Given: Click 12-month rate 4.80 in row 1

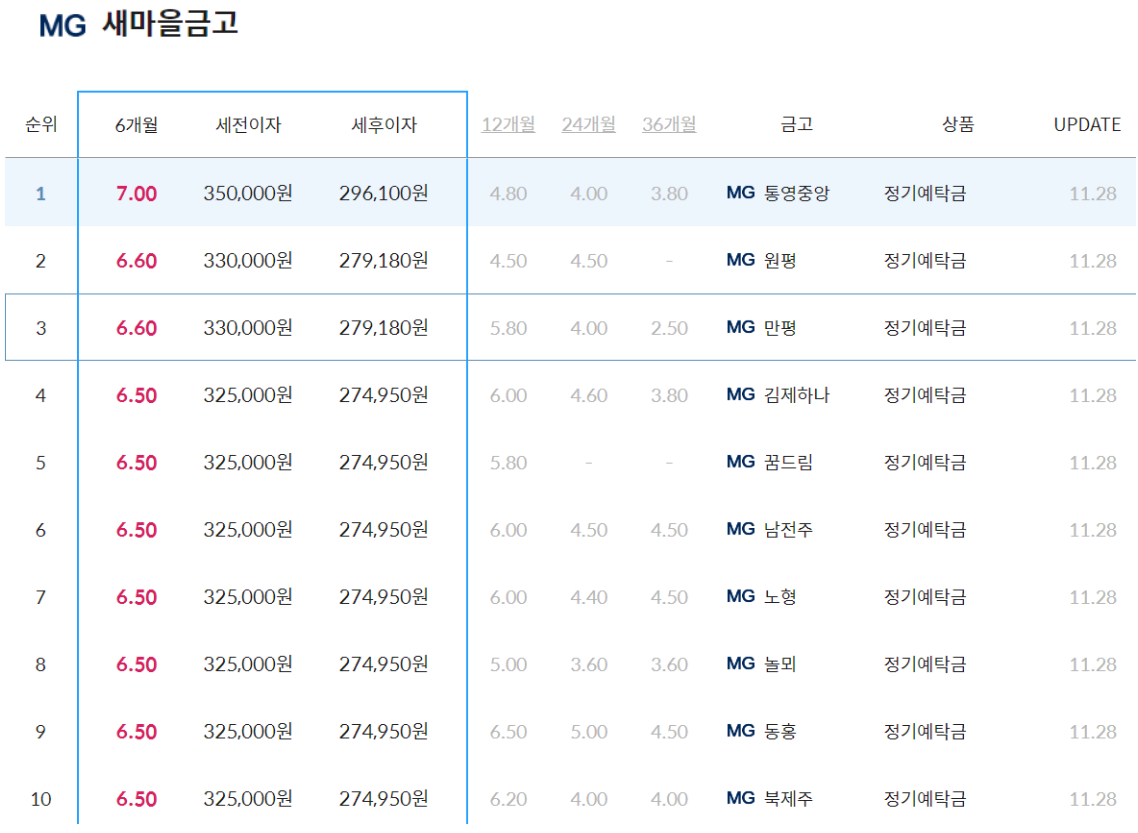Looking at the screenshot, I should pos(508,194).
